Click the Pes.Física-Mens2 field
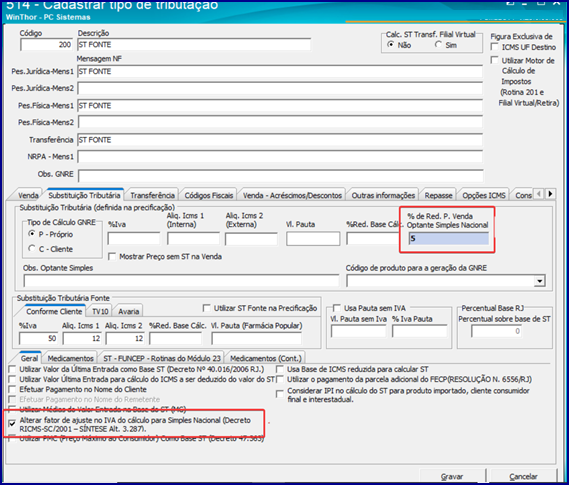Viewport: 569px width, 485px height. tap(280, 122)
